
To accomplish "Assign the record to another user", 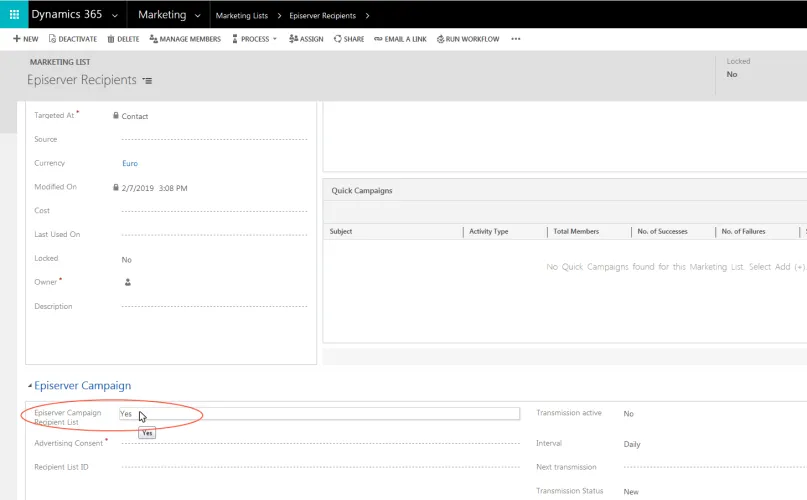I will pyautogui.click(x=306, y=39).
